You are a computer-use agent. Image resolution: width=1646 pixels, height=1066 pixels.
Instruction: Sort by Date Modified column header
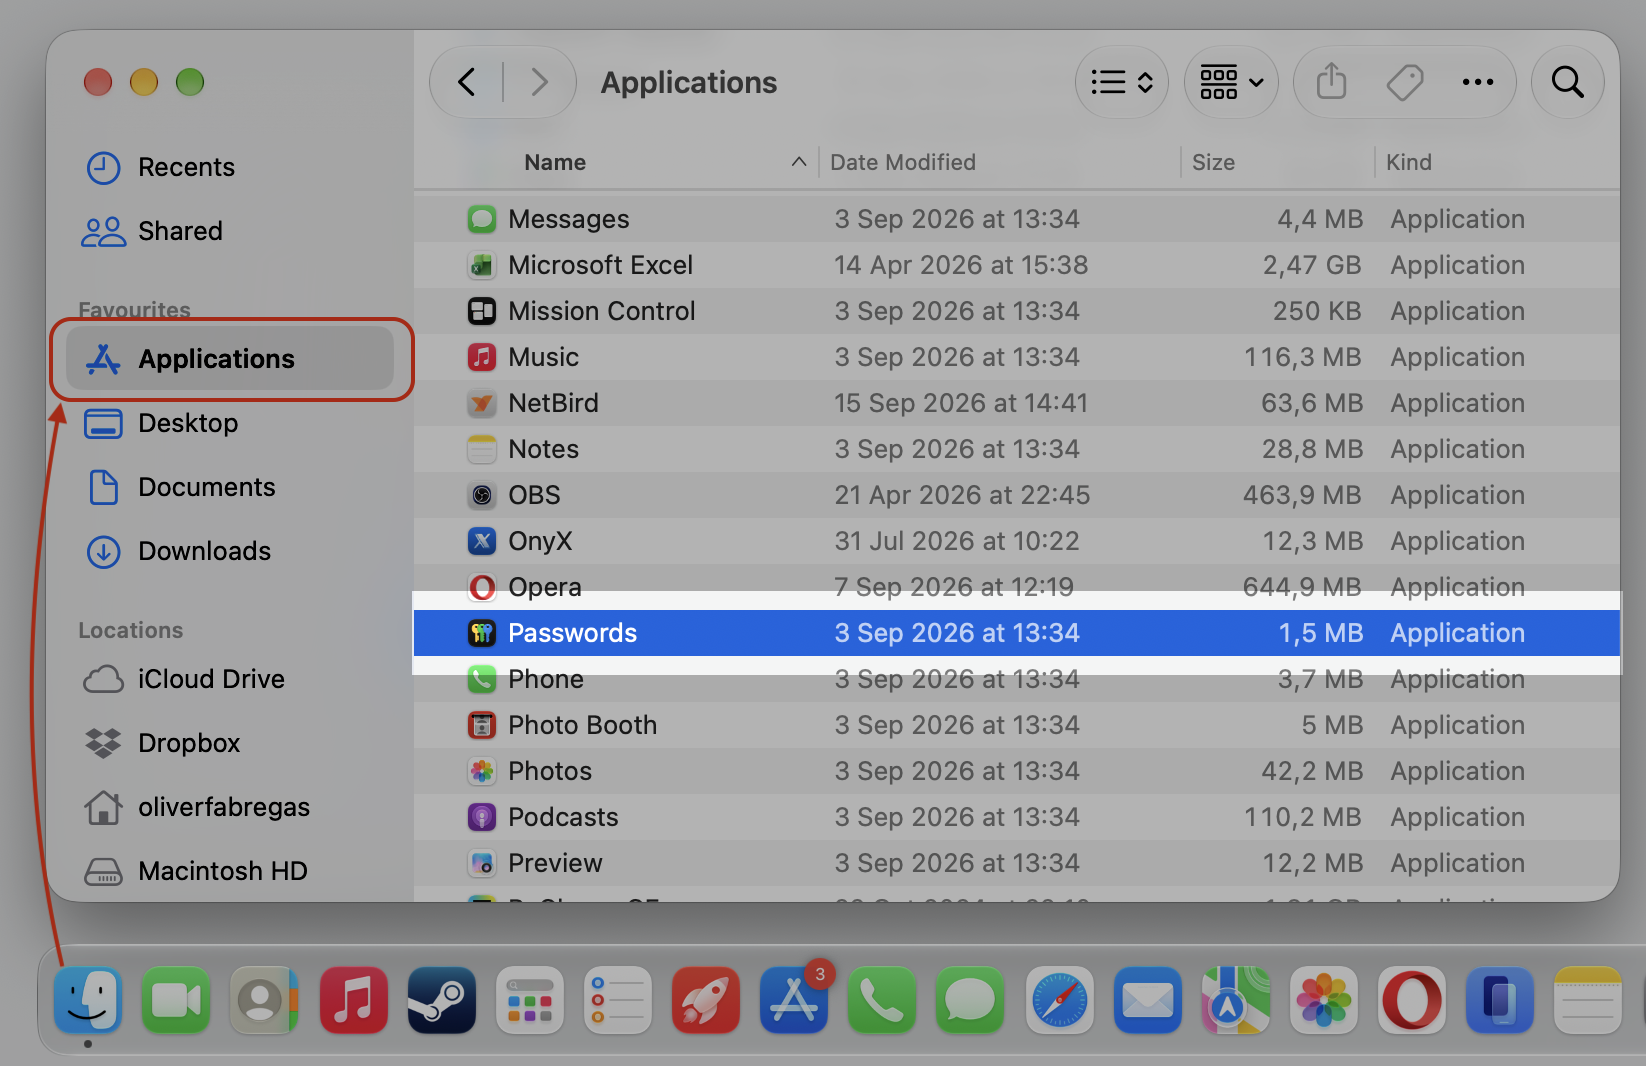[903, 162]
